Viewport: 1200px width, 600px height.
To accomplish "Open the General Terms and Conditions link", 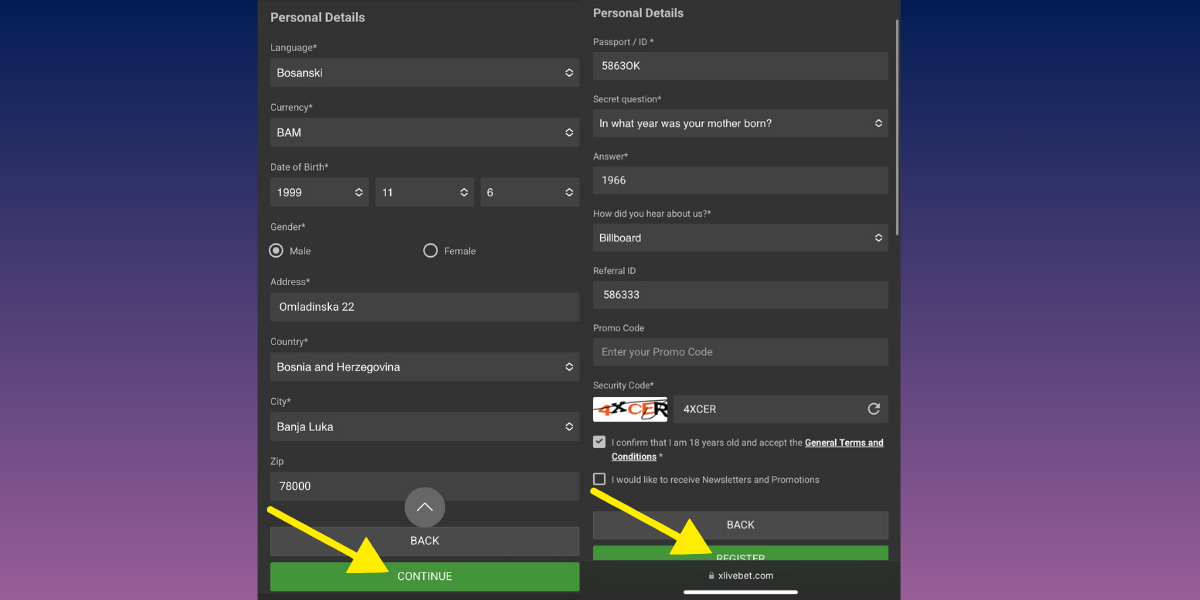I will pos(843,443).
